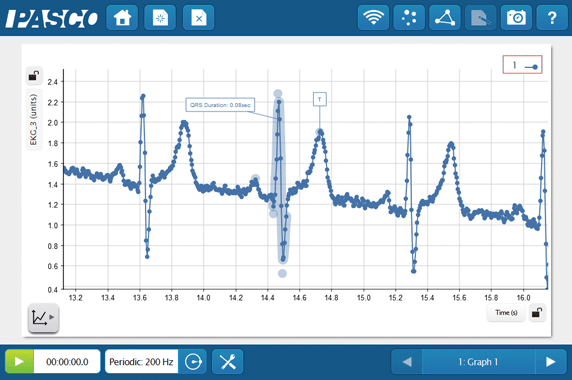Select the QRS Duration annotation box
The image size is (572, 380).
pyautogui.click(x=220, y=105)
